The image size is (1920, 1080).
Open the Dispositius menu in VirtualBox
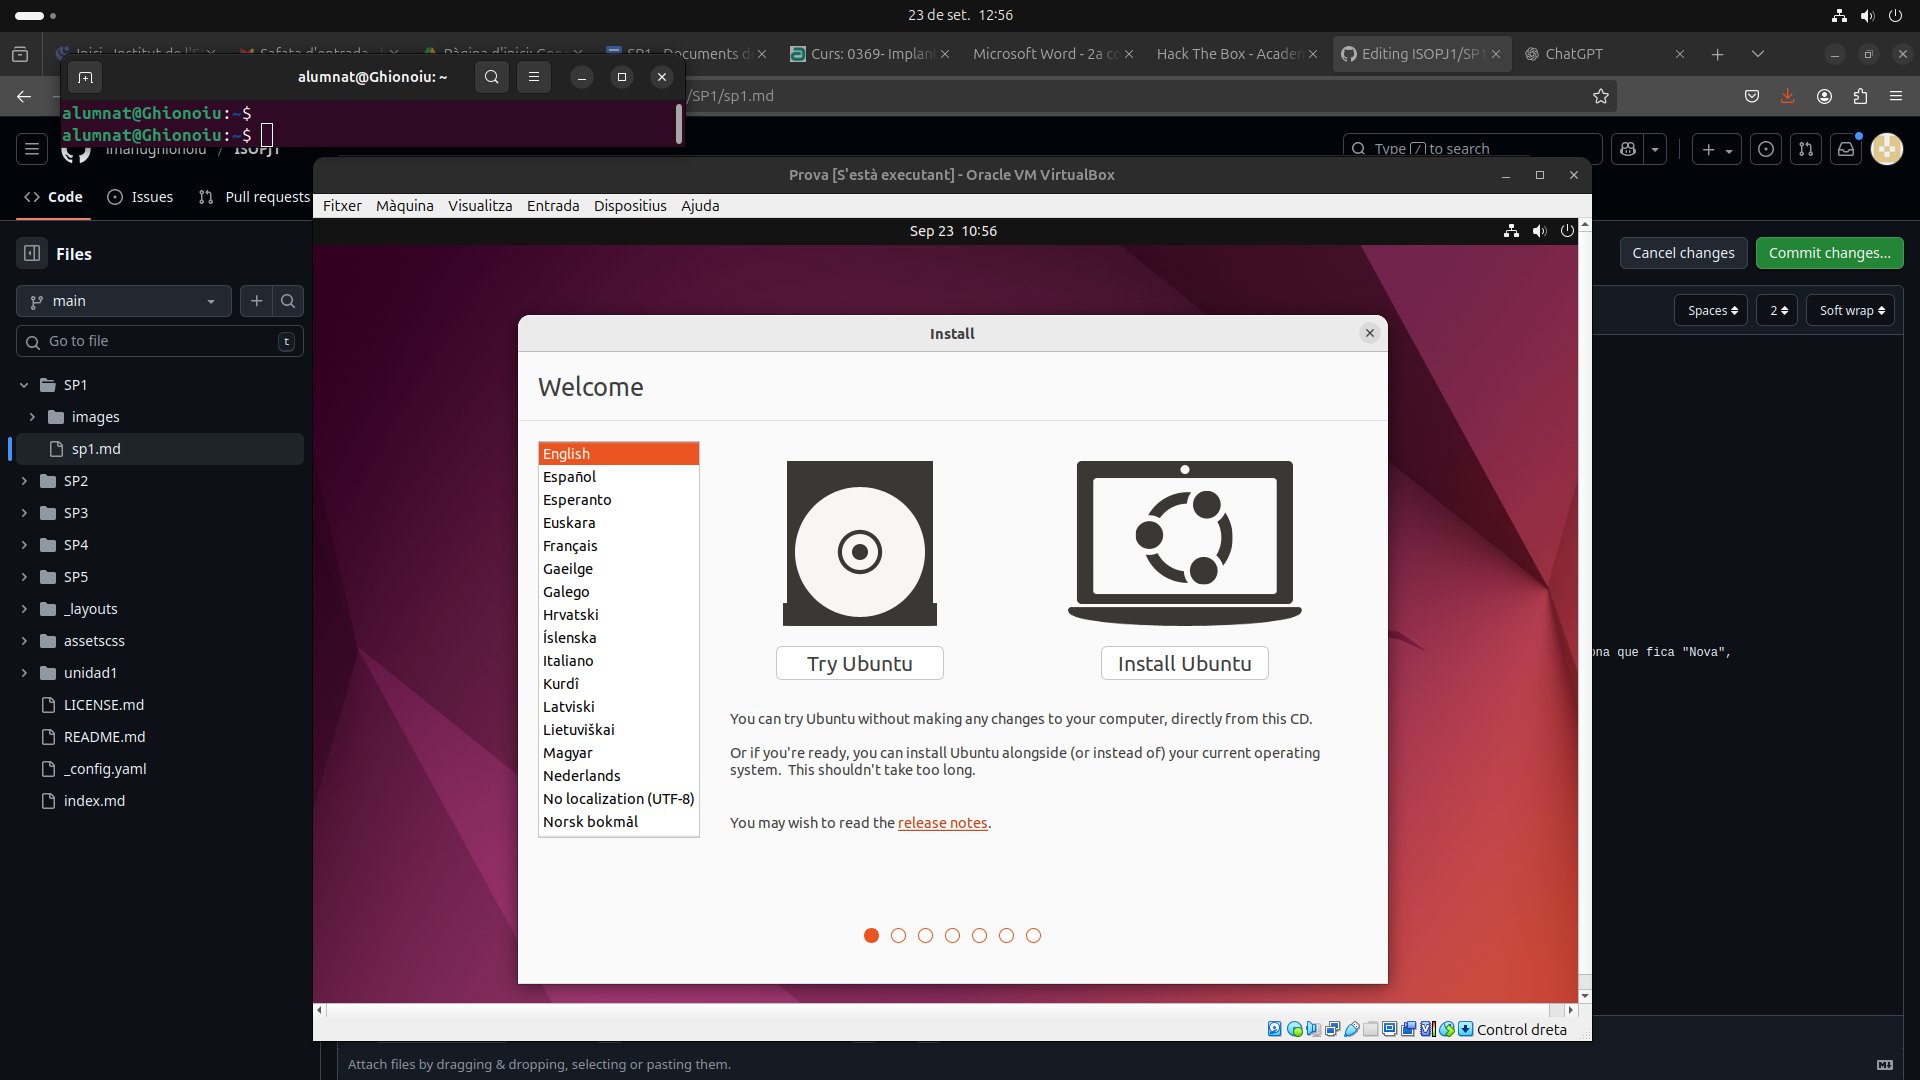click(629, 206)
